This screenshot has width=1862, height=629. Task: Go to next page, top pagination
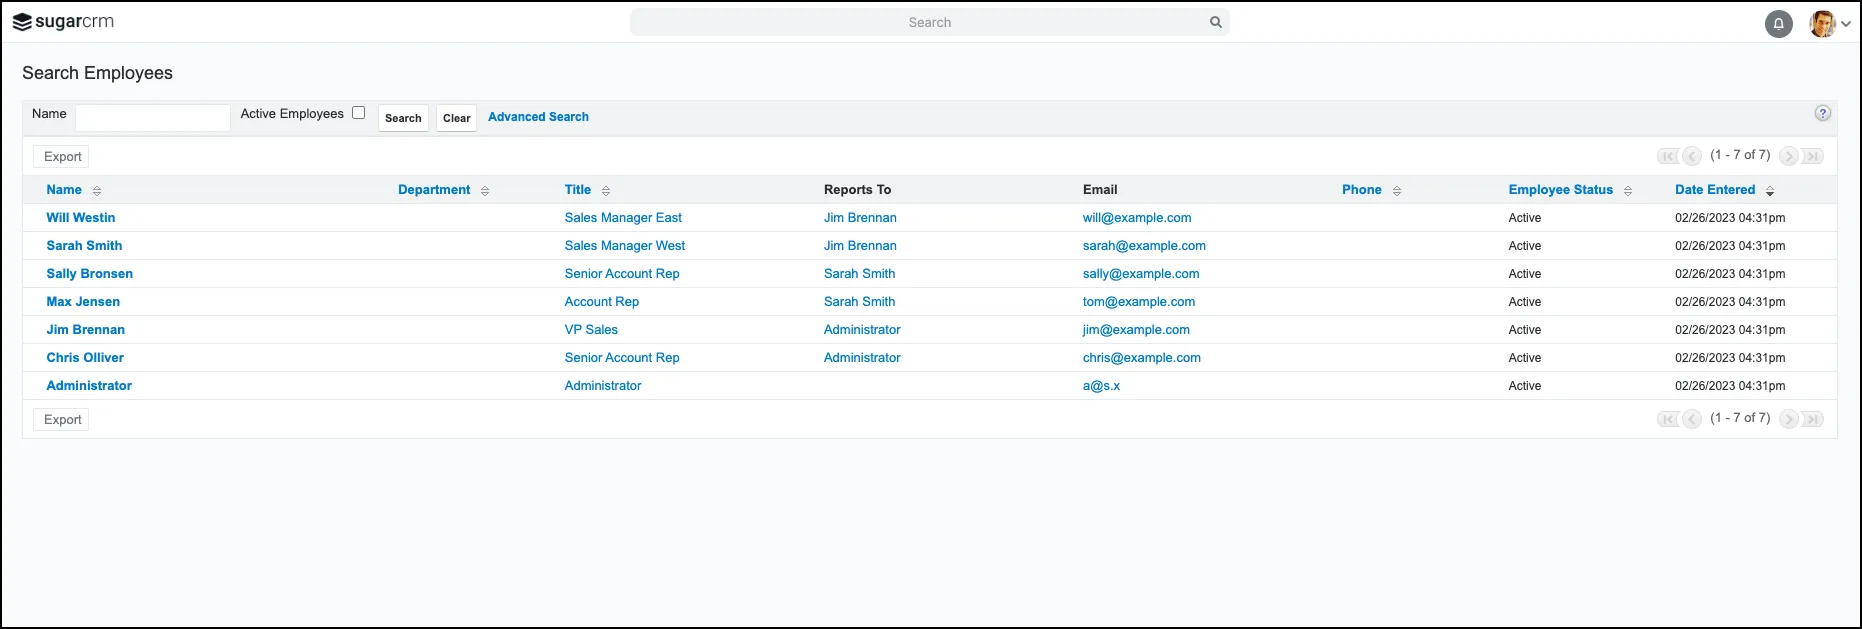(x=1789, y=156)
